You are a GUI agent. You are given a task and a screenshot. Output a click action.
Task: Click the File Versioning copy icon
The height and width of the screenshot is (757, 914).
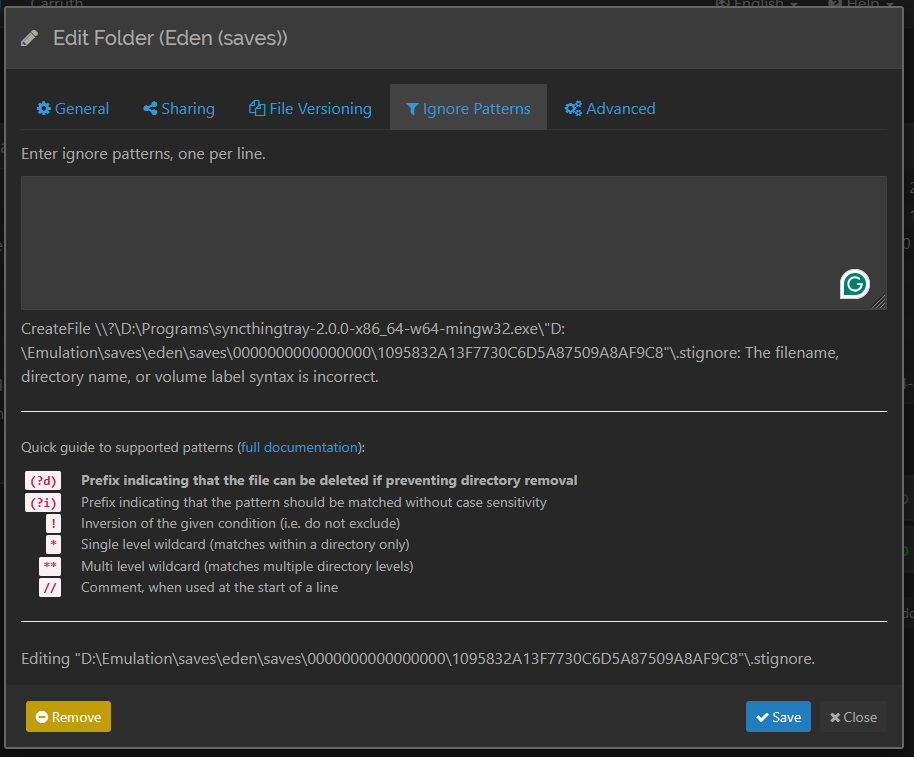[257, 108]
